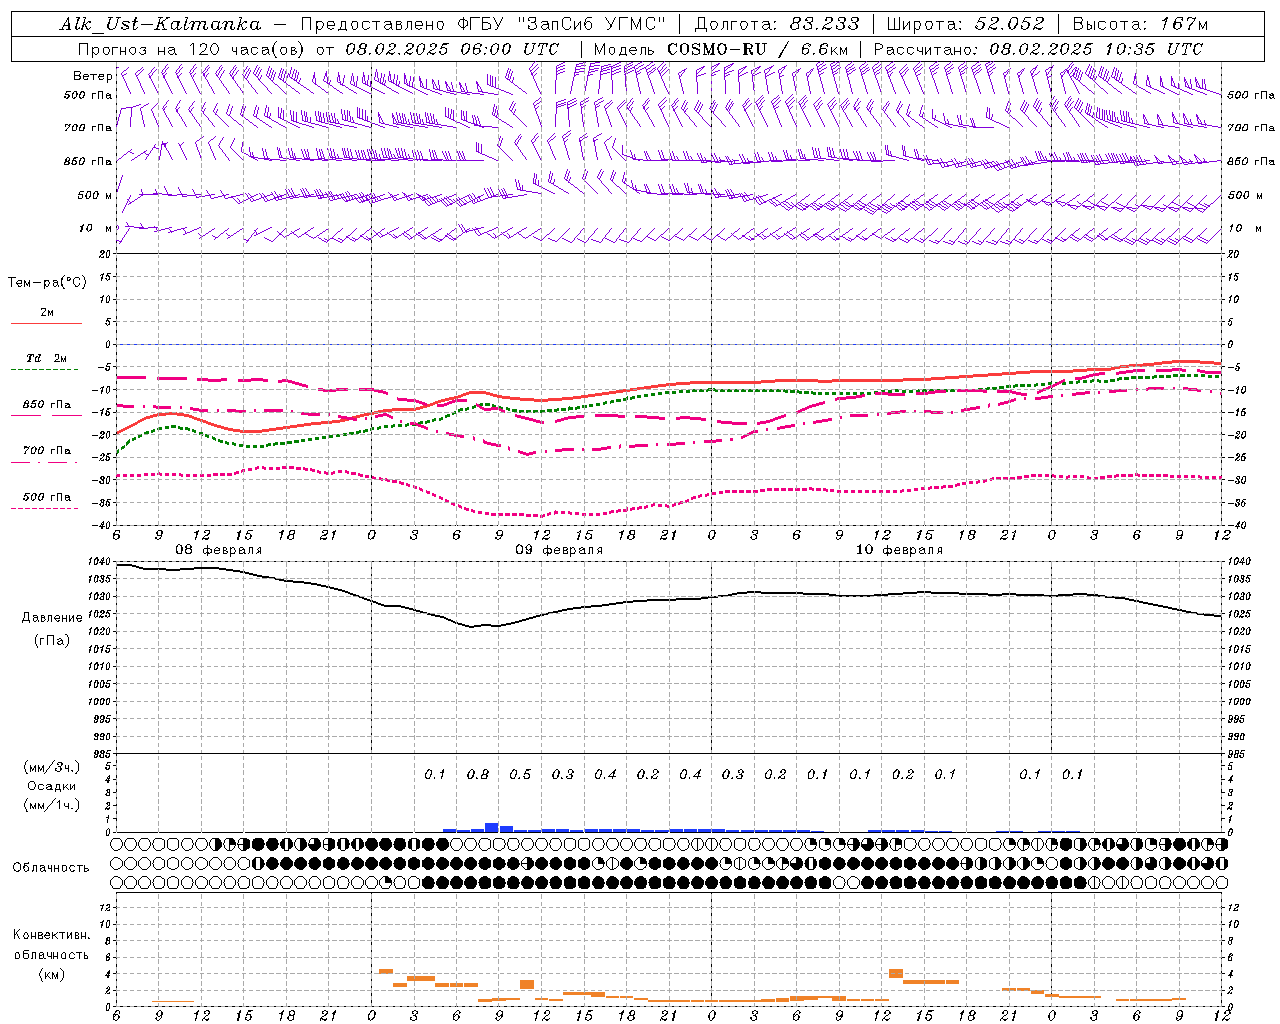Click the '08 февраля' date label

219,550
